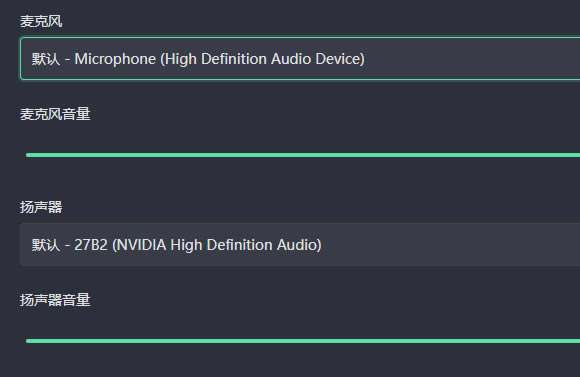The image size is (580, 377).
Task: Click the 默认 text in the speaker field
Action: (46, 245)
